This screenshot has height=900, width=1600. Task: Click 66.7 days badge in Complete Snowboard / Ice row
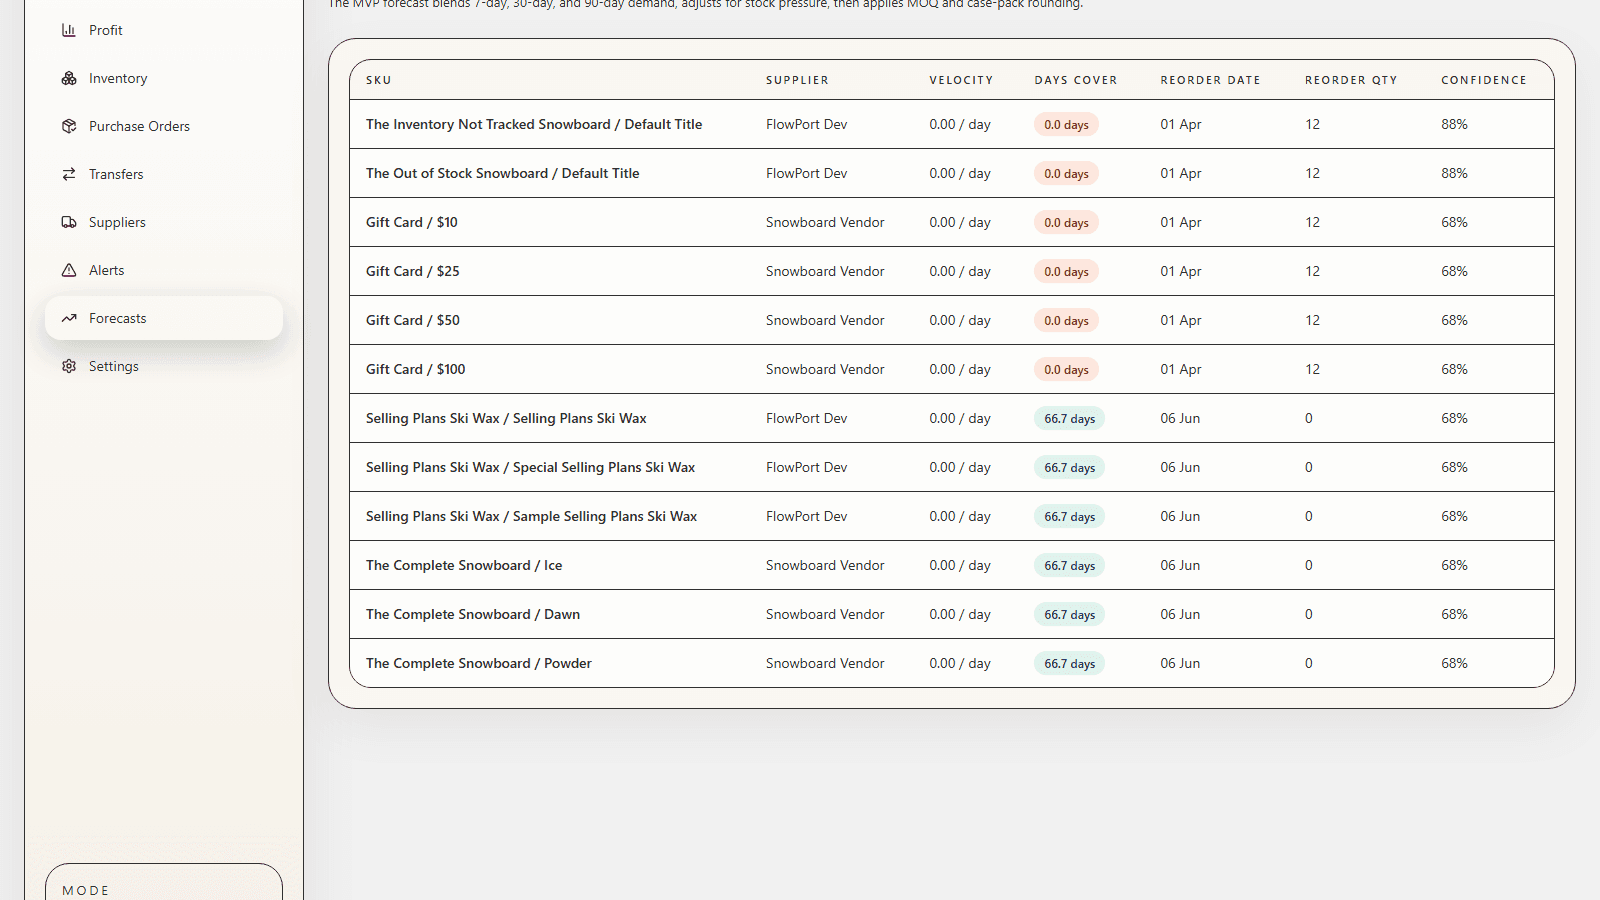click(x=1069, y=566)
